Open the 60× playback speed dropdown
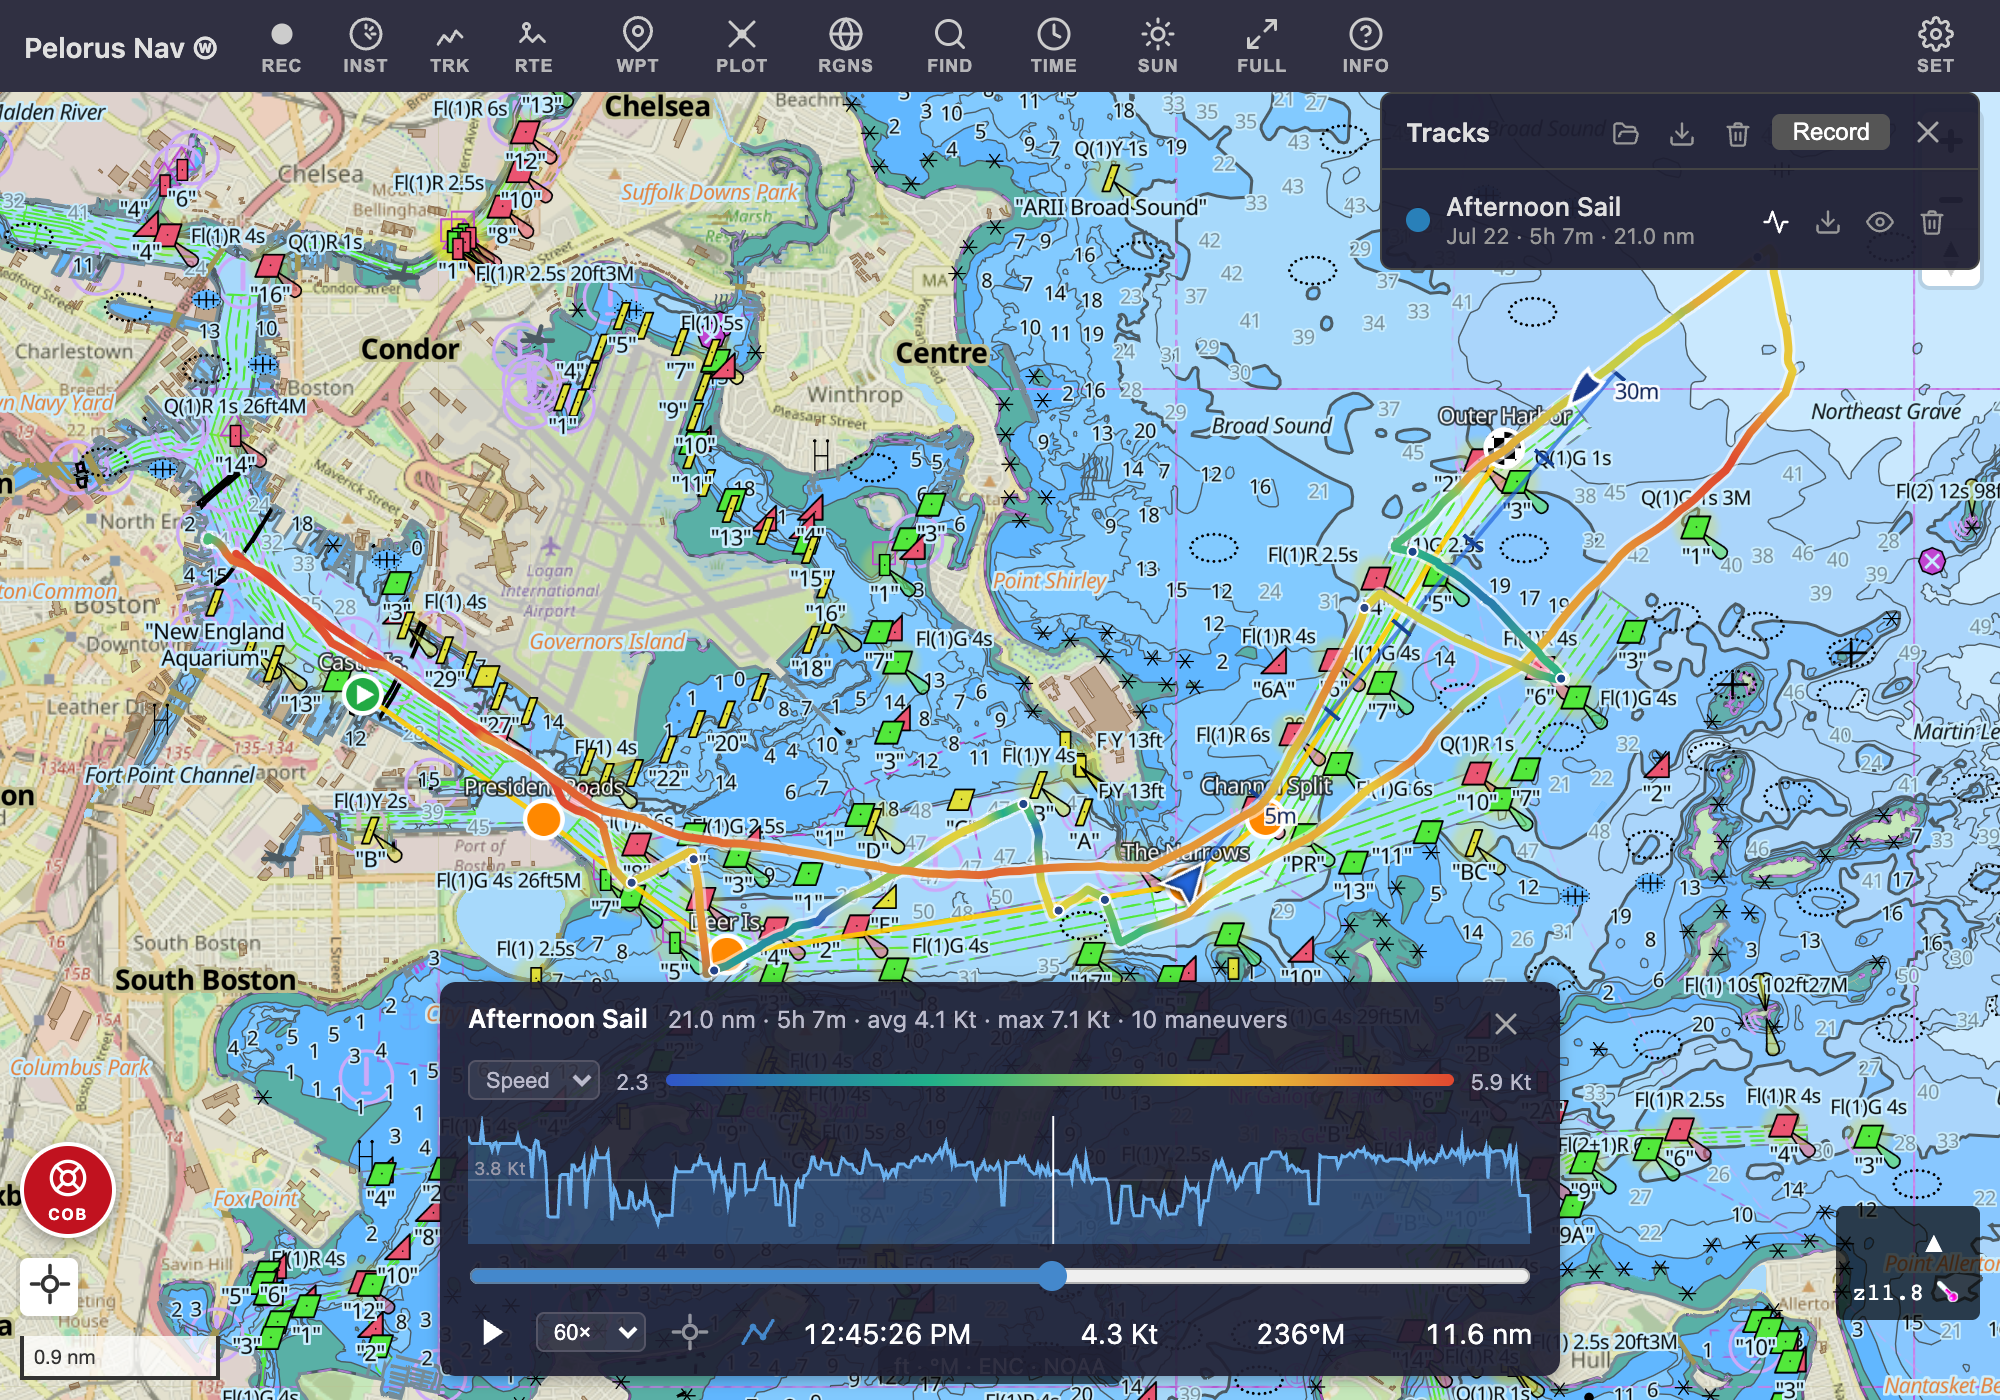 tap(590, 1332)
